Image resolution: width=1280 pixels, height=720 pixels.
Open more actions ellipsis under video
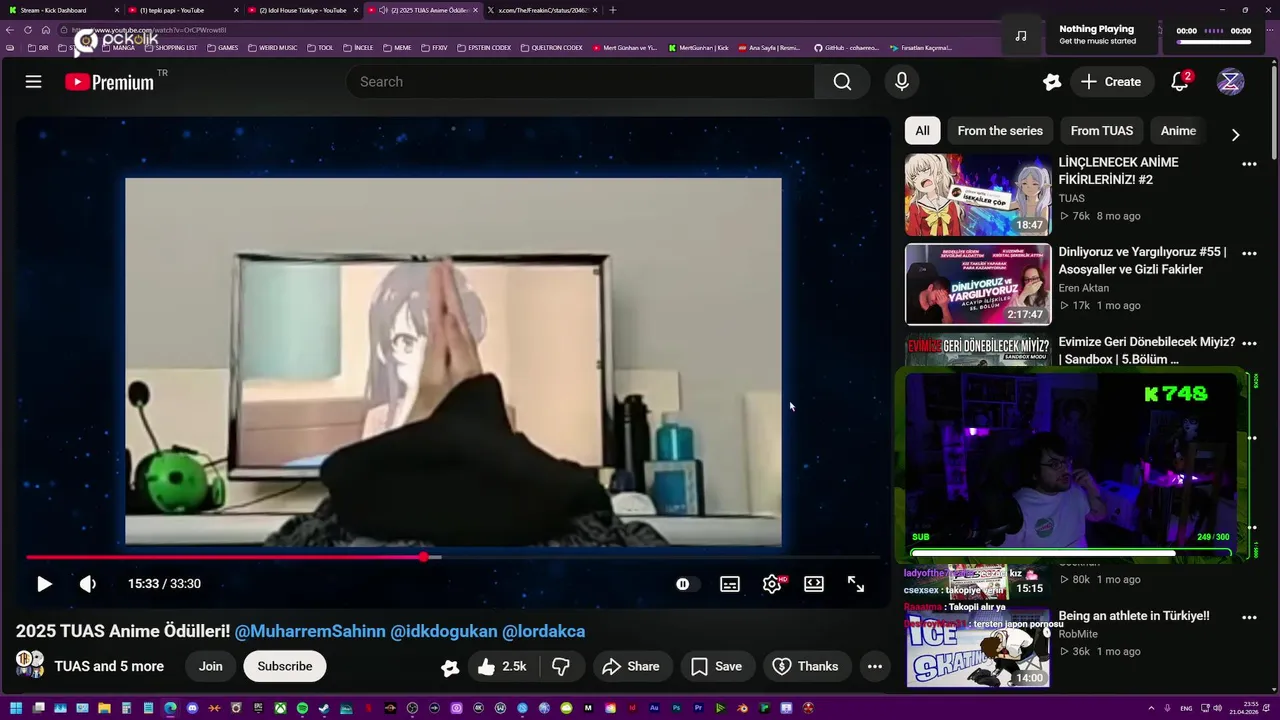click(875, 666)
